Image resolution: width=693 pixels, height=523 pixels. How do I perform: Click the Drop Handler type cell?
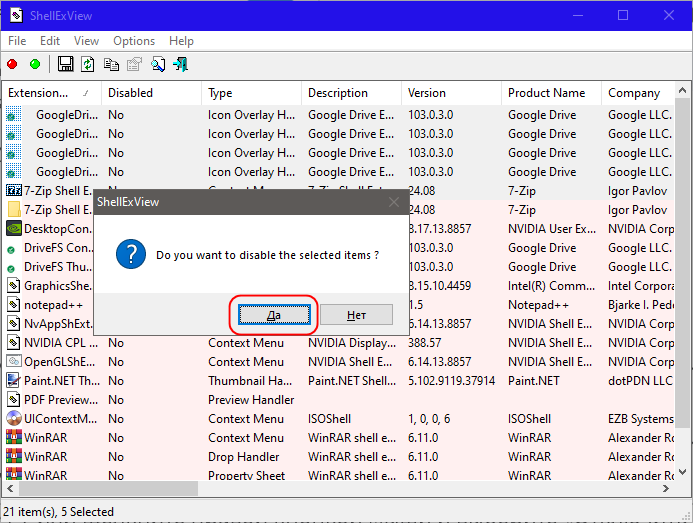pos(244,457)
